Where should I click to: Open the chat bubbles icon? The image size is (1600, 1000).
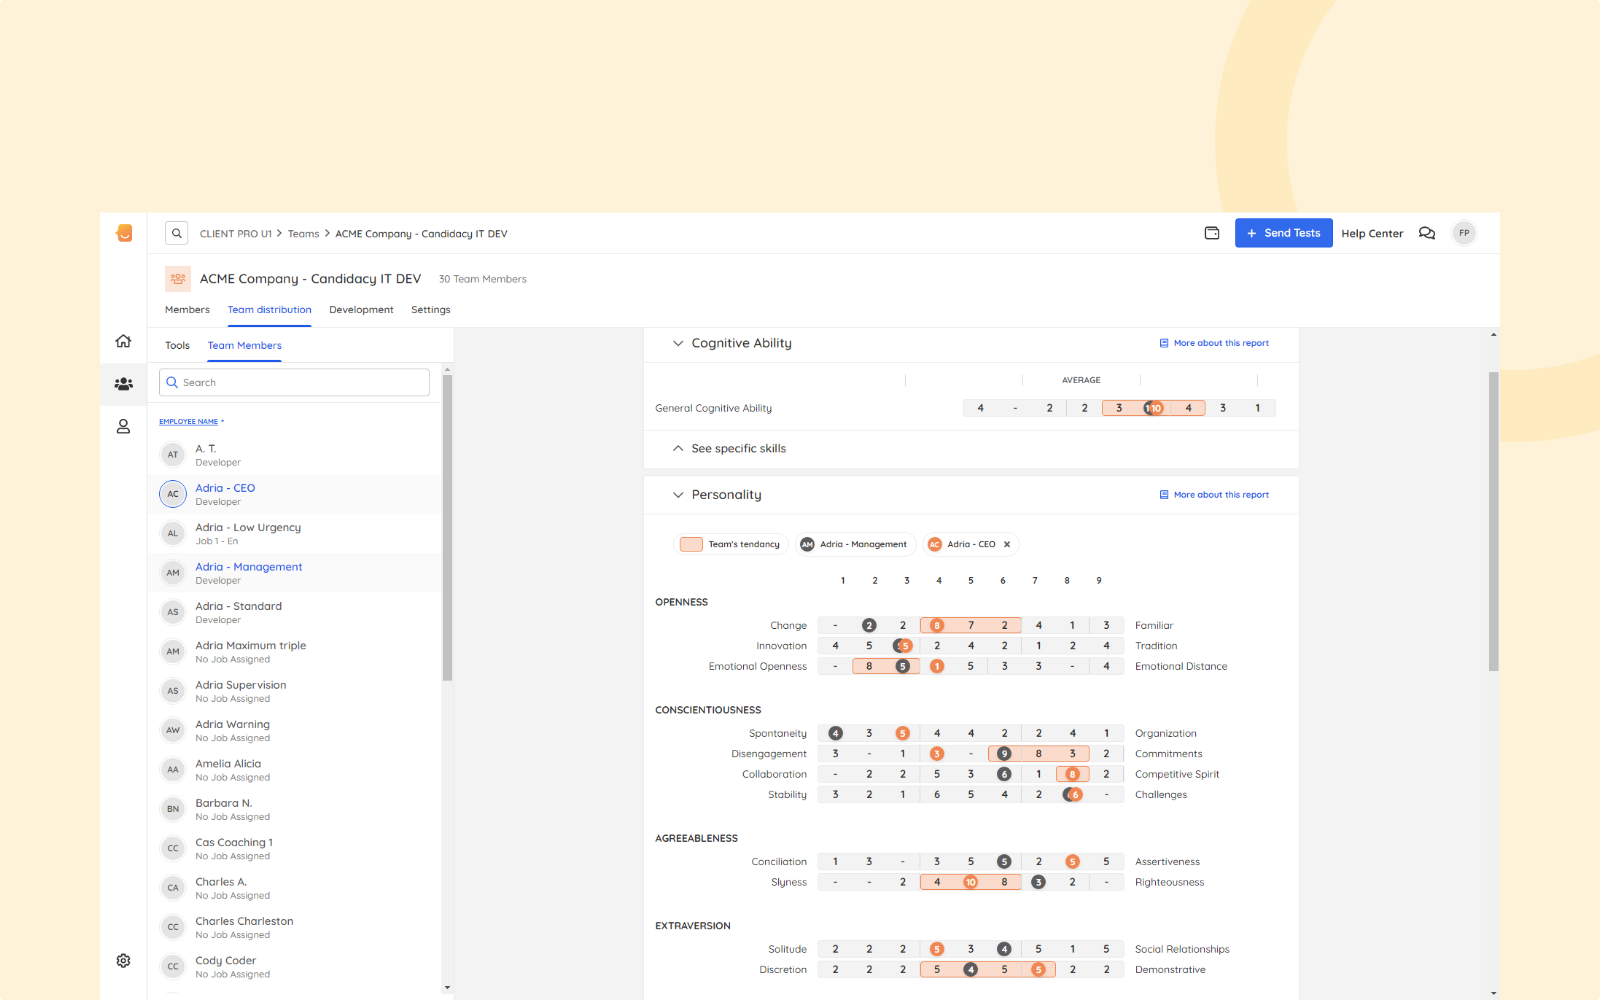1427,233
